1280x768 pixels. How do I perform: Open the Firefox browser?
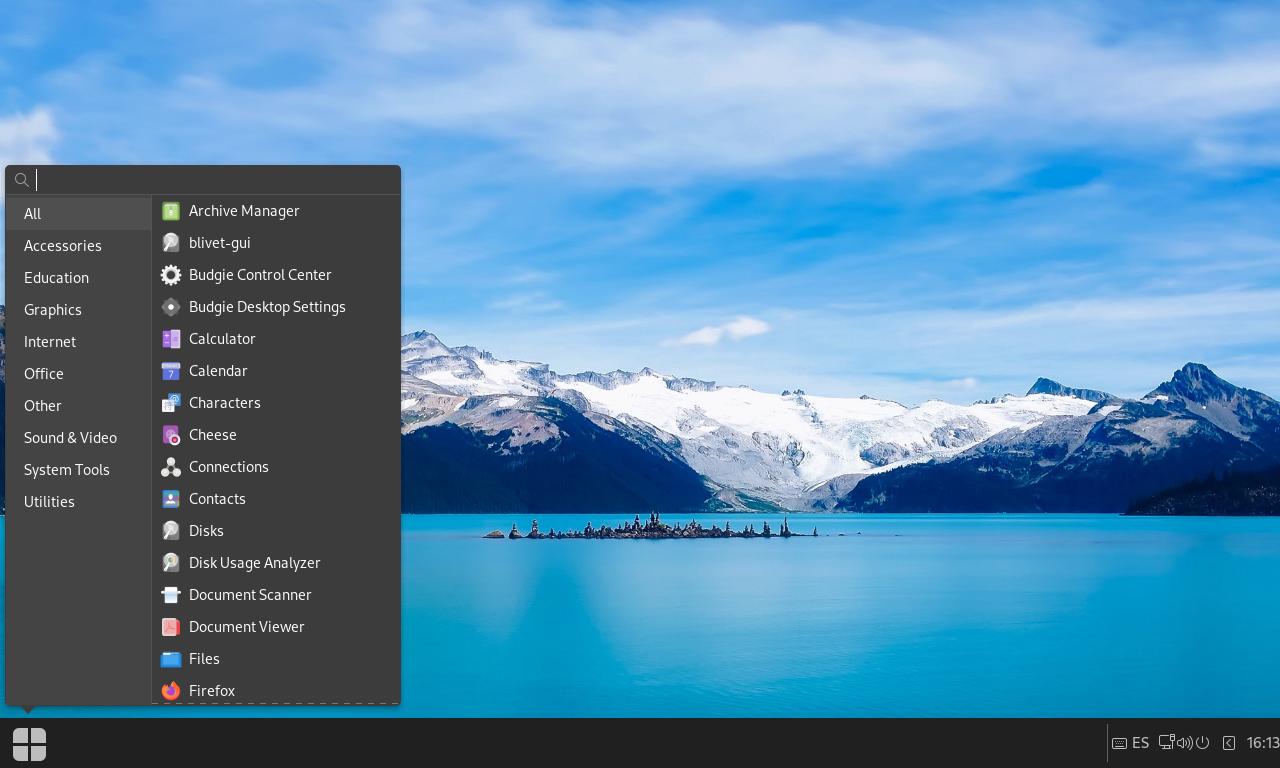click(x=275, y=690)
